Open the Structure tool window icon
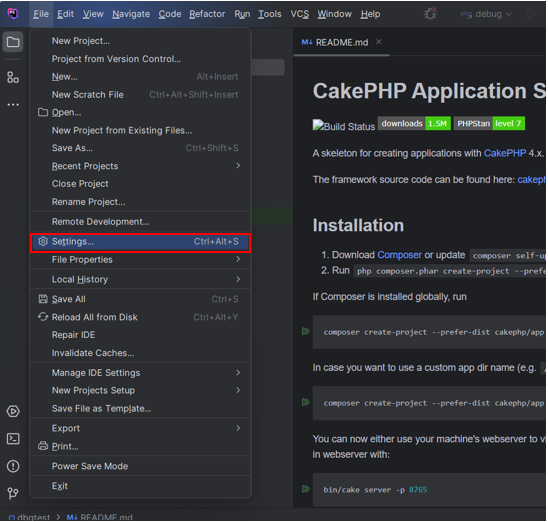This screenshot has height=522, width=548. [13, 77]
